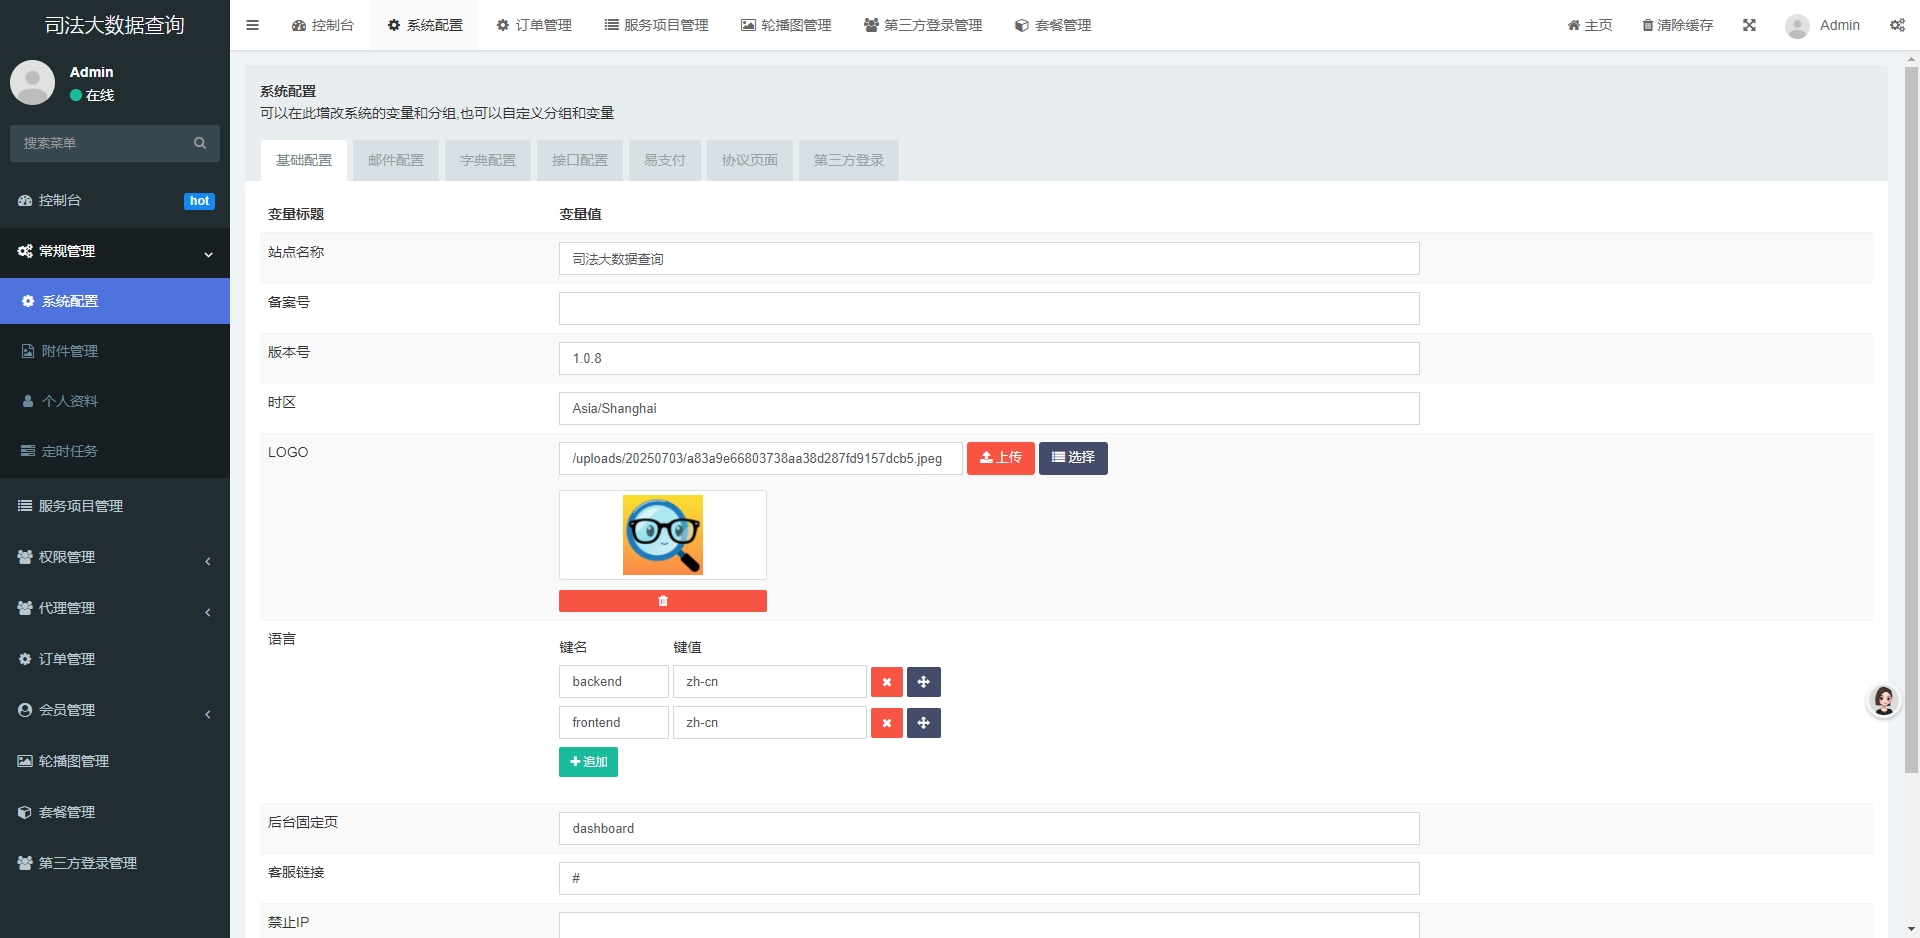Switch to 订单管理 top tab

pos(534,25)
